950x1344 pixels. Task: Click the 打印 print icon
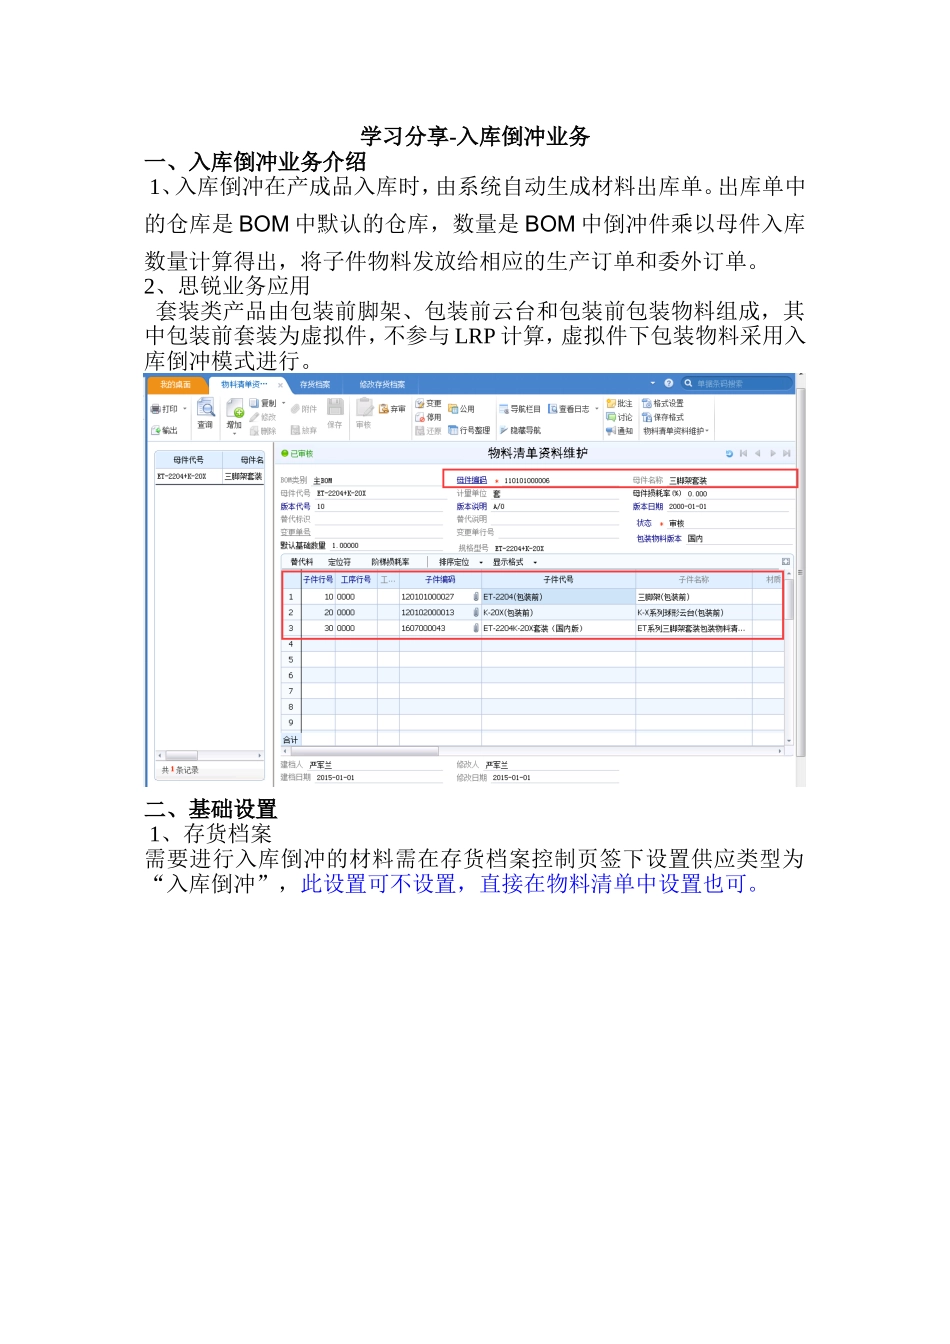coord(155,409)
